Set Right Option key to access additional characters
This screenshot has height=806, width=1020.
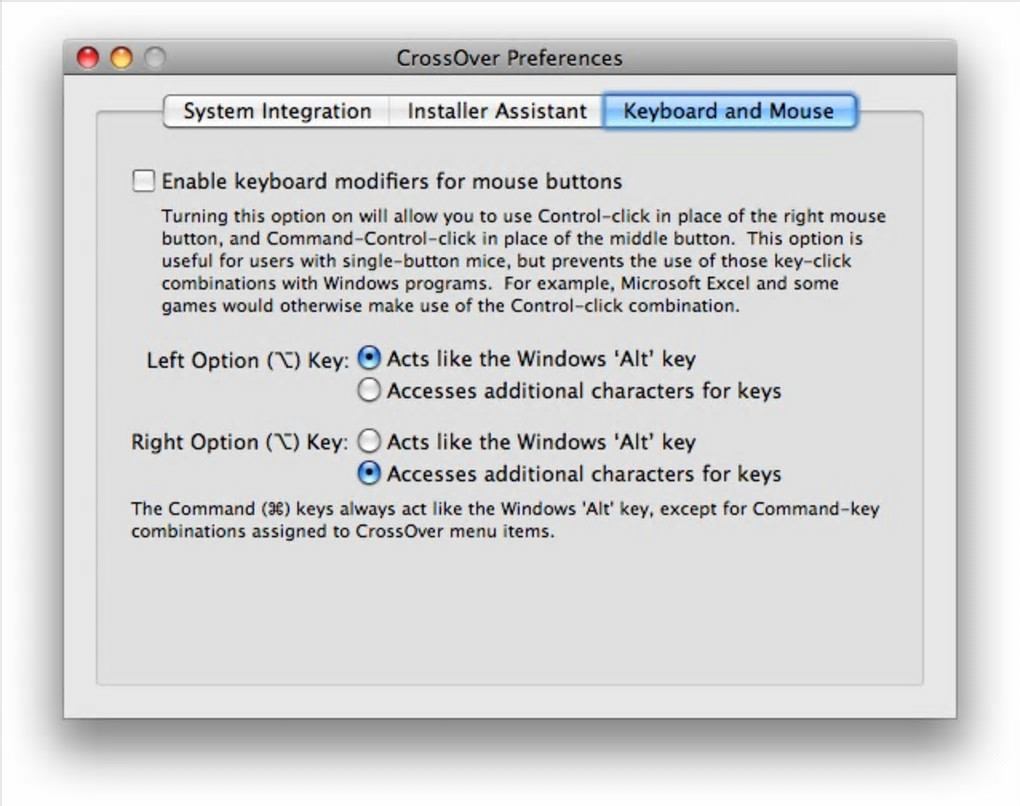(369, 473)
